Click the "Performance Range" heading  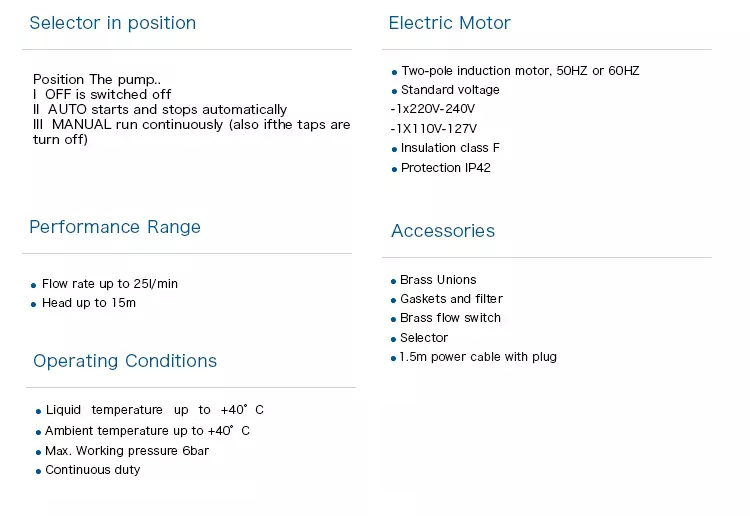[x=115, y=227]
